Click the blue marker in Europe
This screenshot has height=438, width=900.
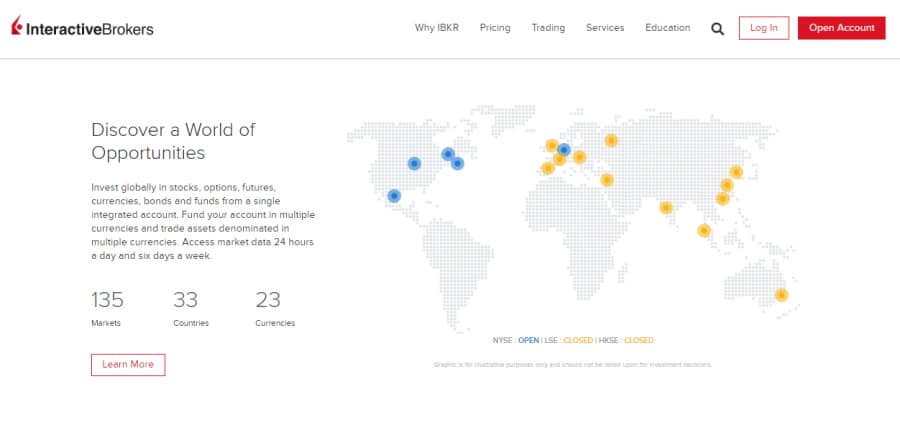[564, 149]
